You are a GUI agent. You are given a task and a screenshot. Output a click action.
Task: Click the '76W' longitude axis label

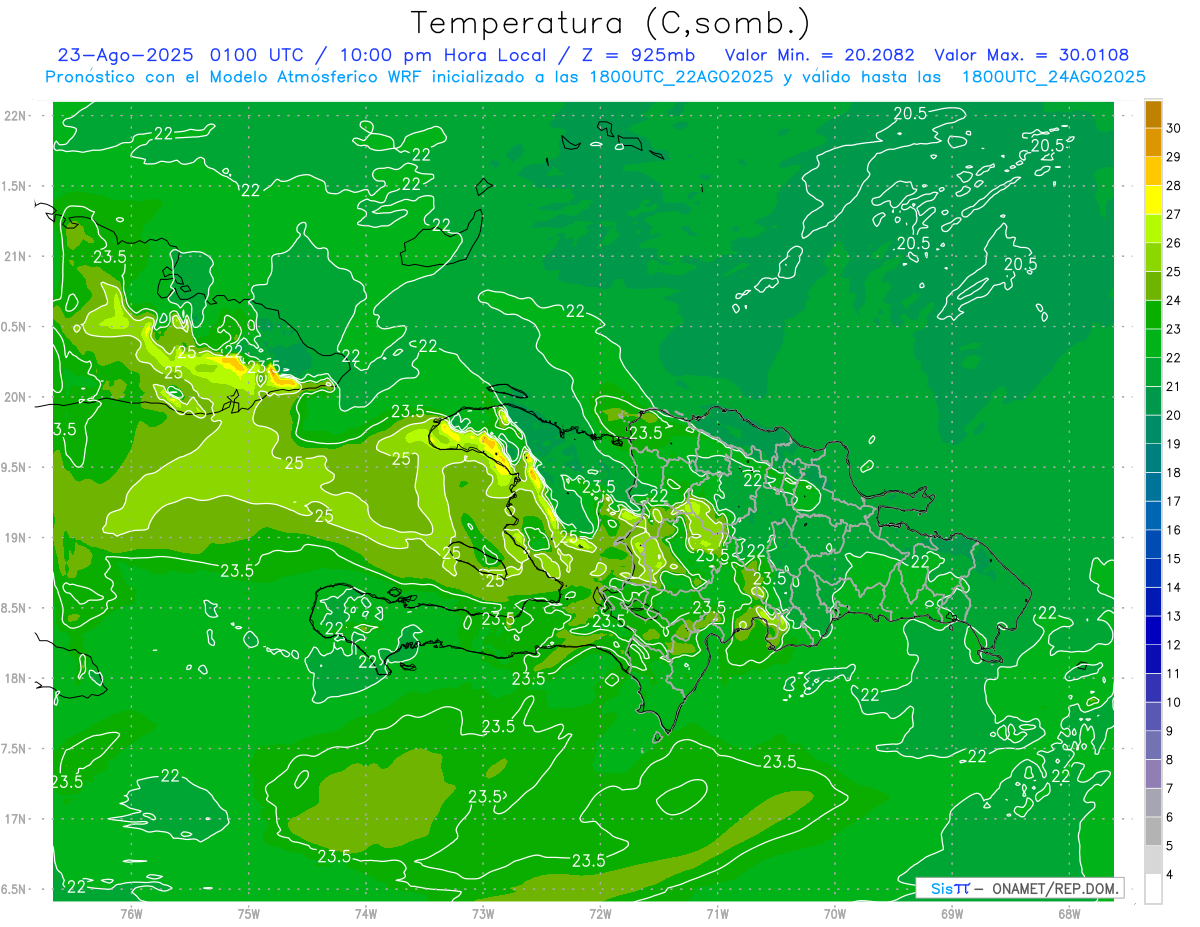click(131, 914)
